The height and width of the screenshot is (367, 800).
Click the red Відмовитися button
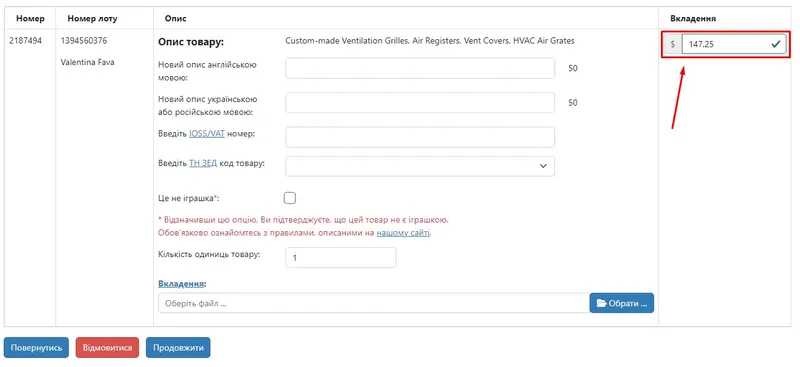click(107, 348)
